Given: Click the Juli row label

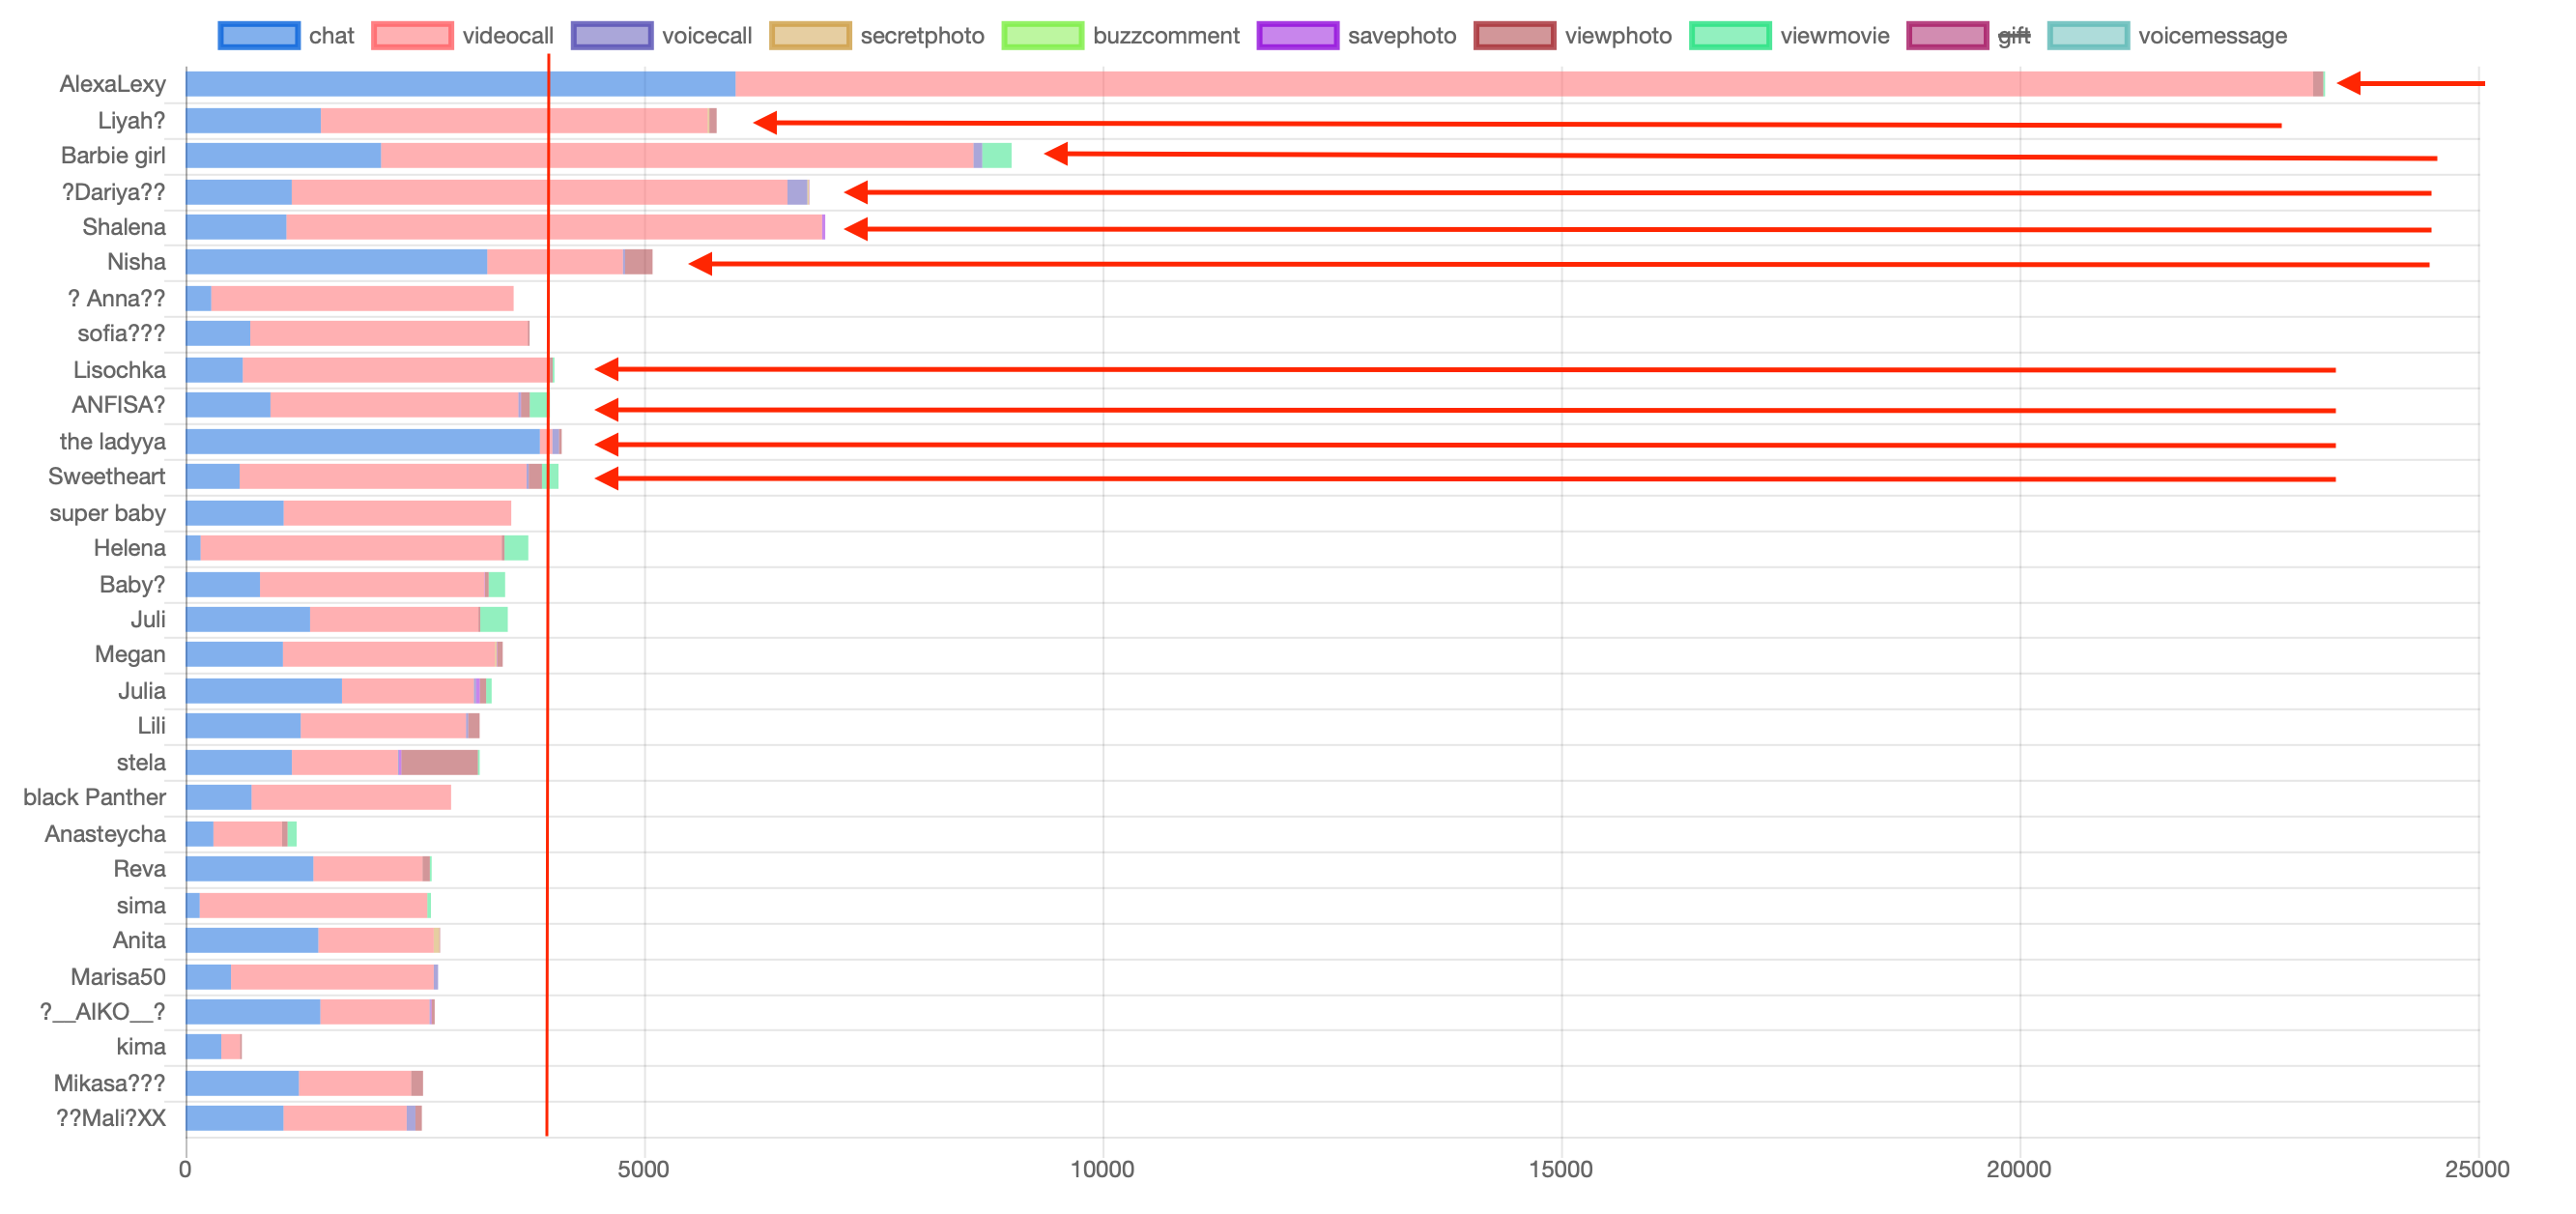Looking at the screenshot, I should click(148, 620).
